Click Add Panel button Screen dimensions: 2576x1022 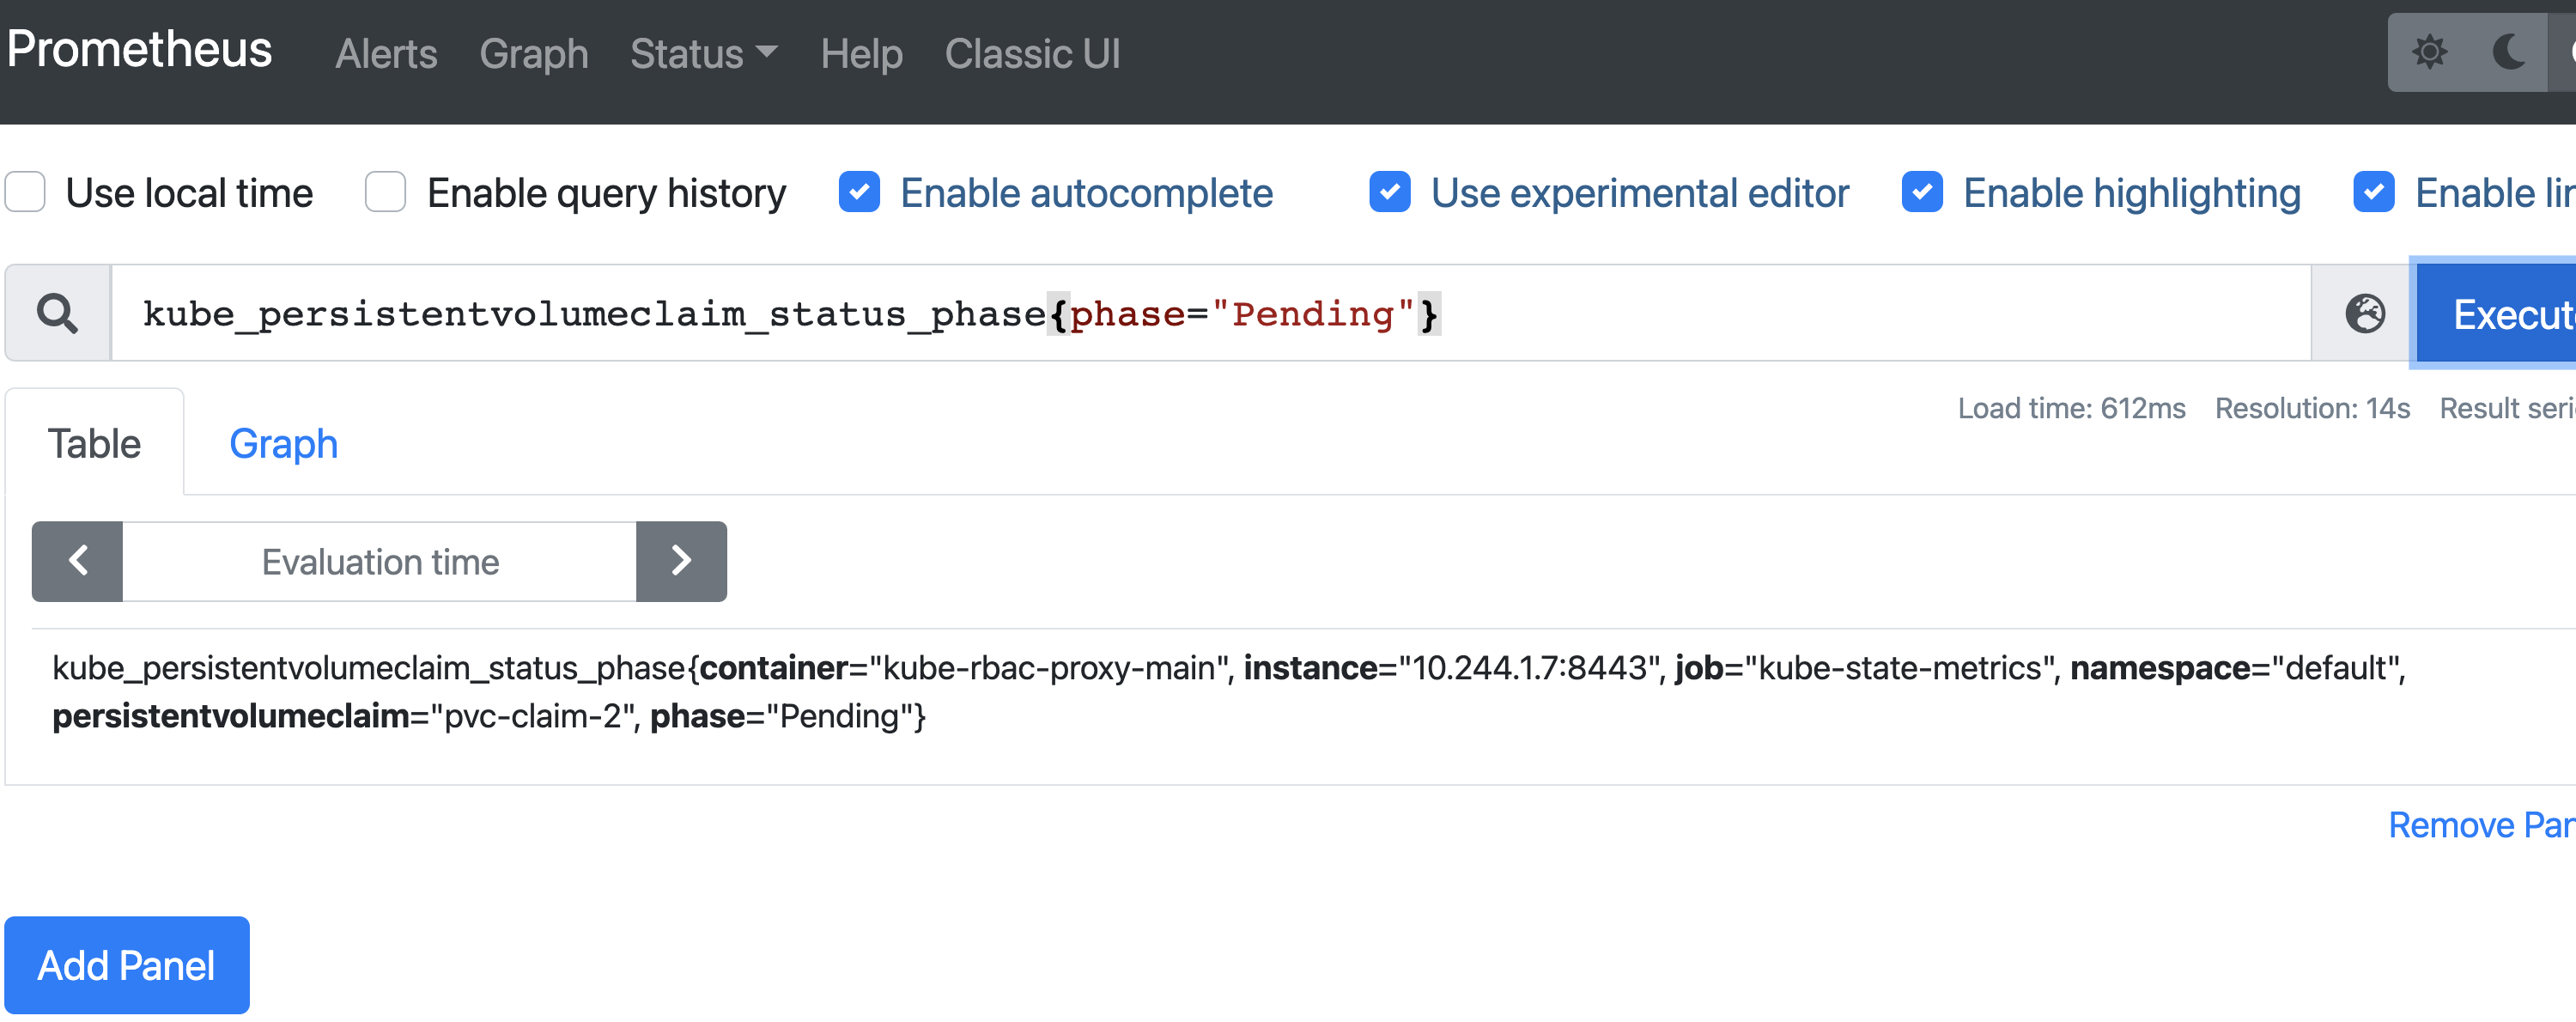coord(127,965)
